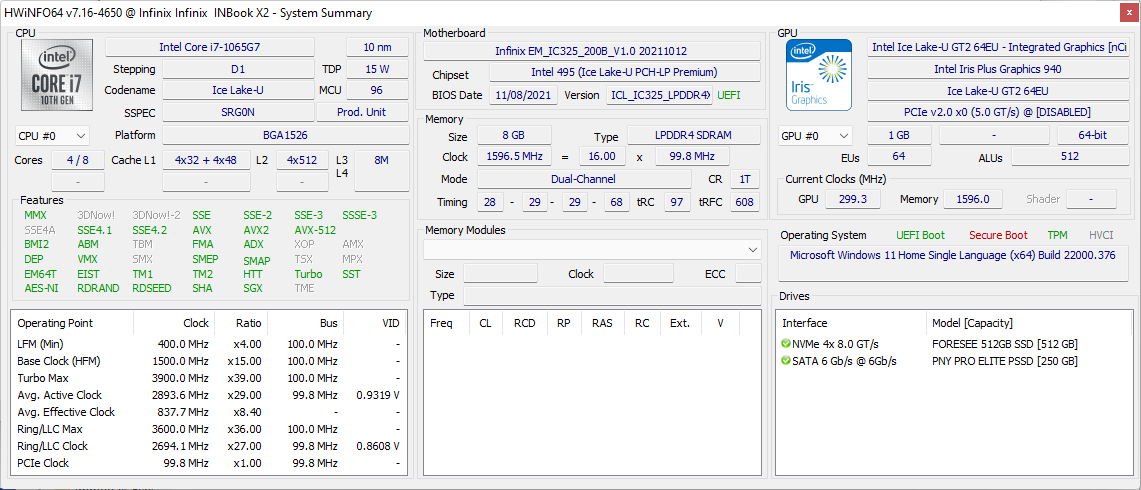Close the System Summary window
Screen dimensions: 1141x490
[x=1127, y=12]
